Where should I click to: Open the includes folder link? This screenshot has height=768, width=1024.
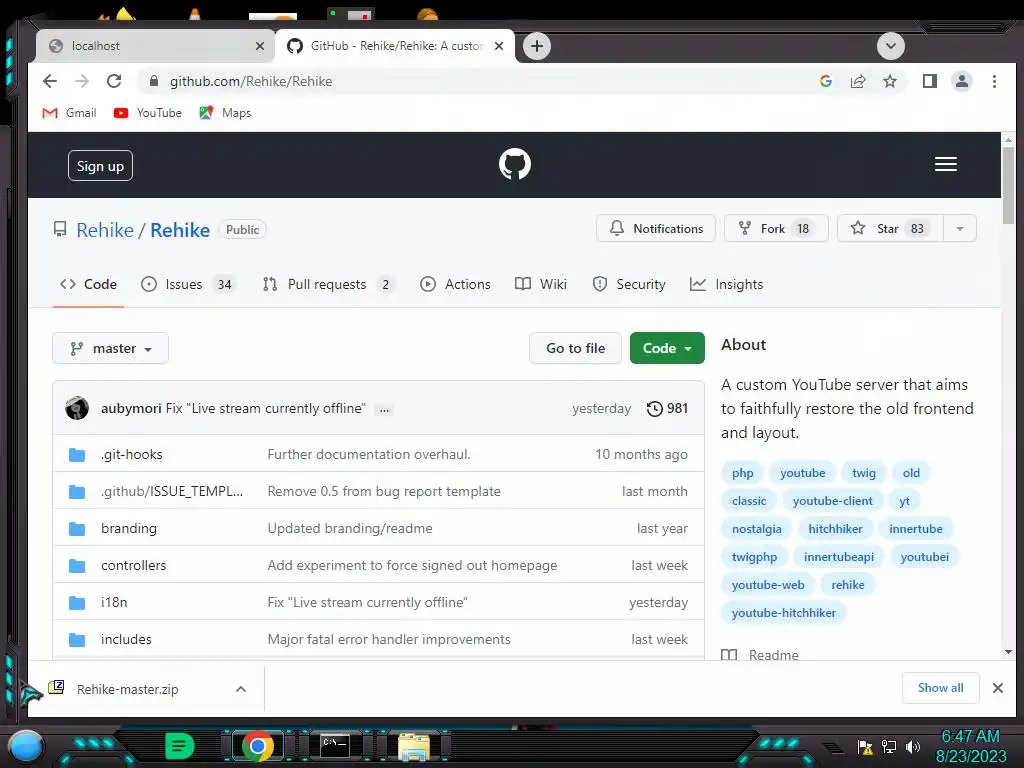click(x=126, y=639)
